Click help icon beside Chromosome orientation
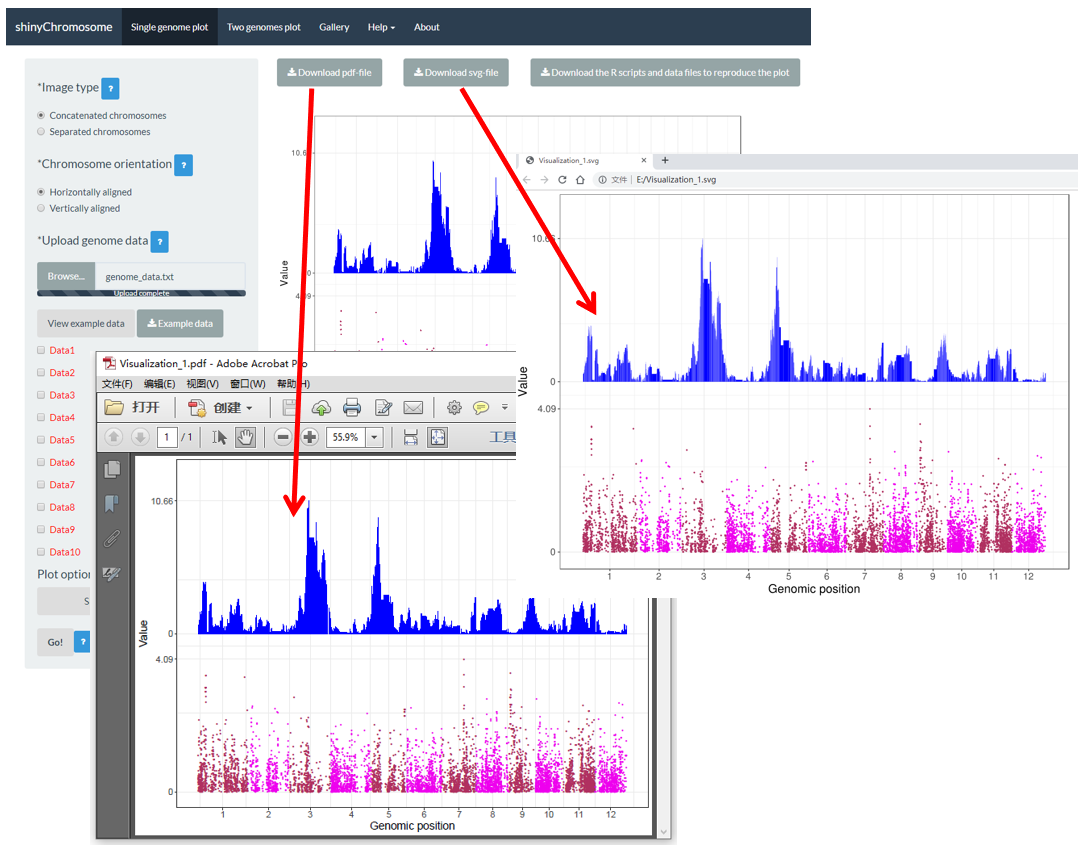 (184, 165)
